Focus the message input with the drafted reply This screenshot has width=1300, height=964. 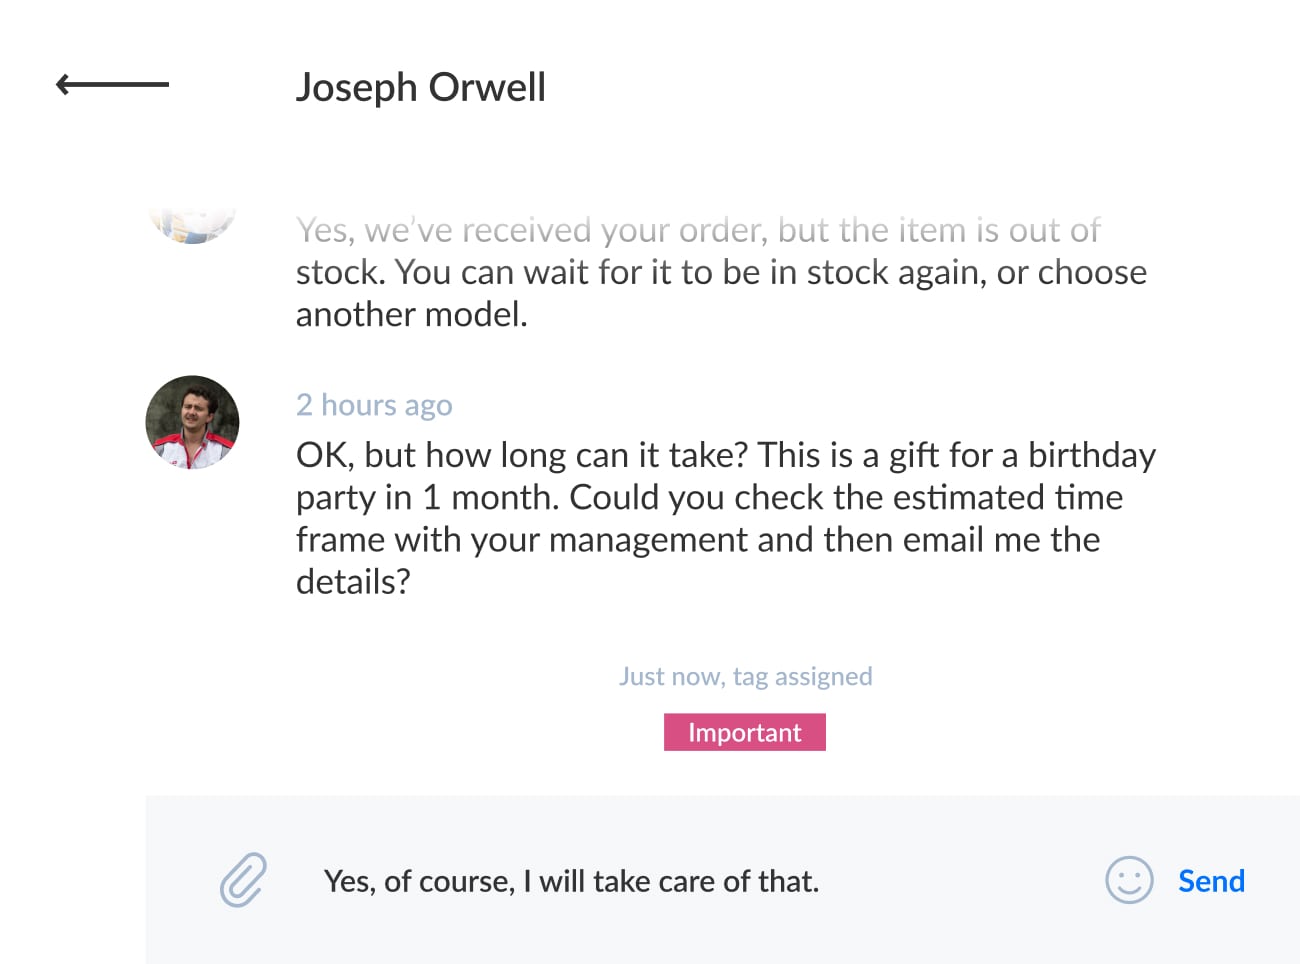point(571,881)
